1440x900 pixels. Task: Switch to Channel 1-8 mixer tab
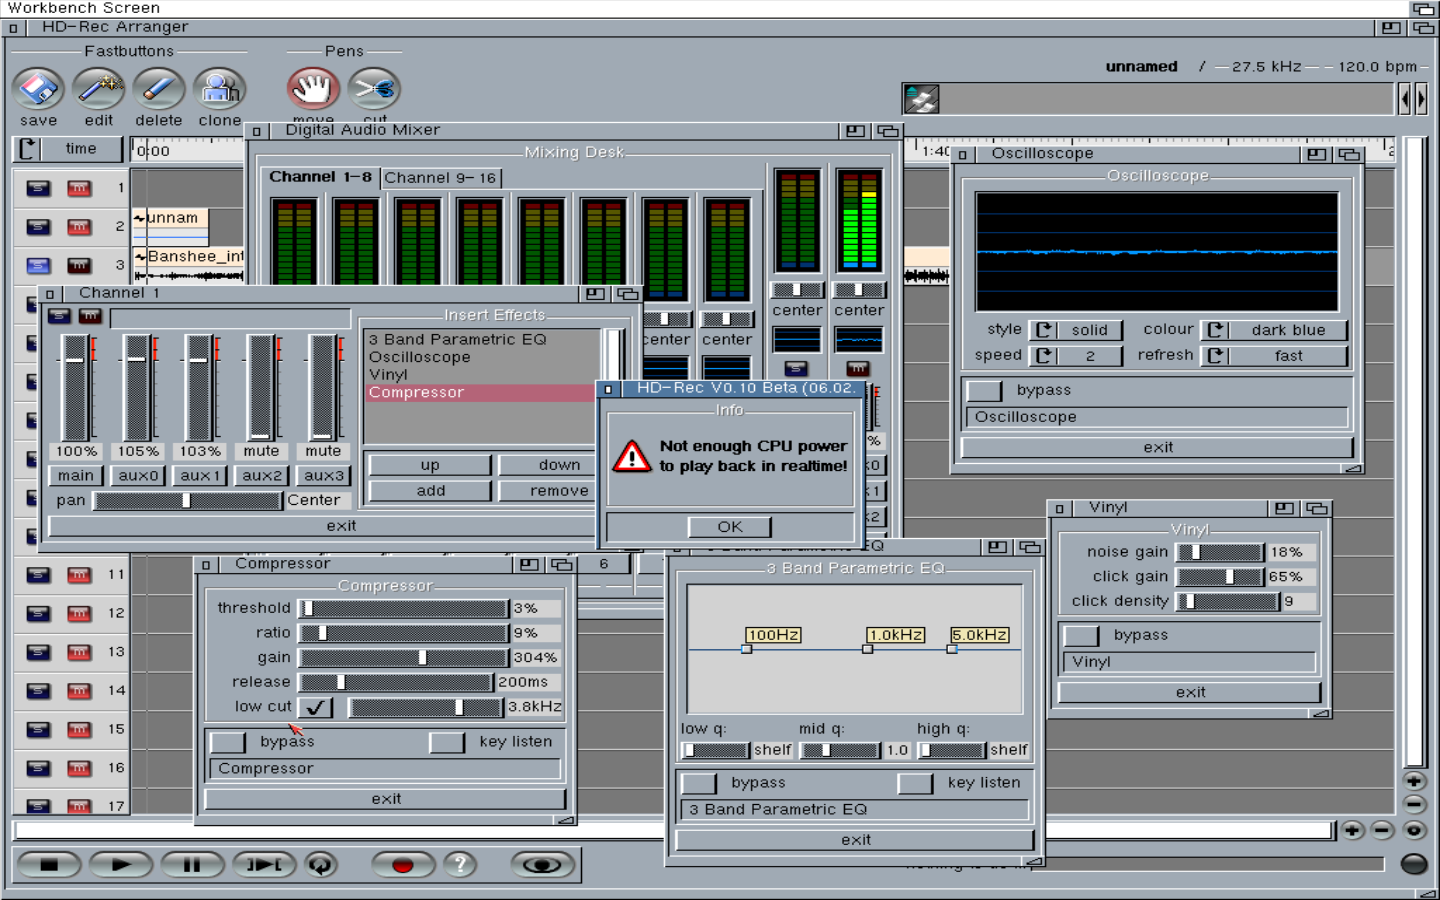pyautogui.click(x=320, y=177)
